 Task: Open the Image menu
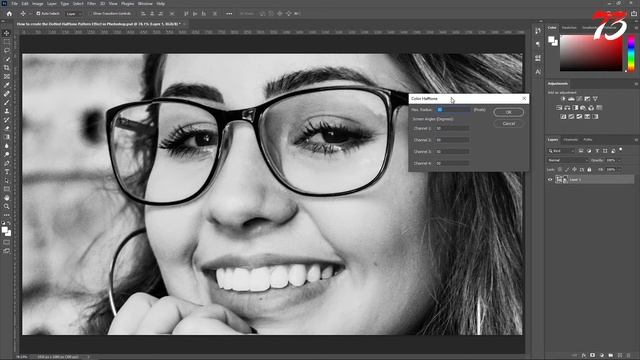pyautogui.click(x=38, y=3)
